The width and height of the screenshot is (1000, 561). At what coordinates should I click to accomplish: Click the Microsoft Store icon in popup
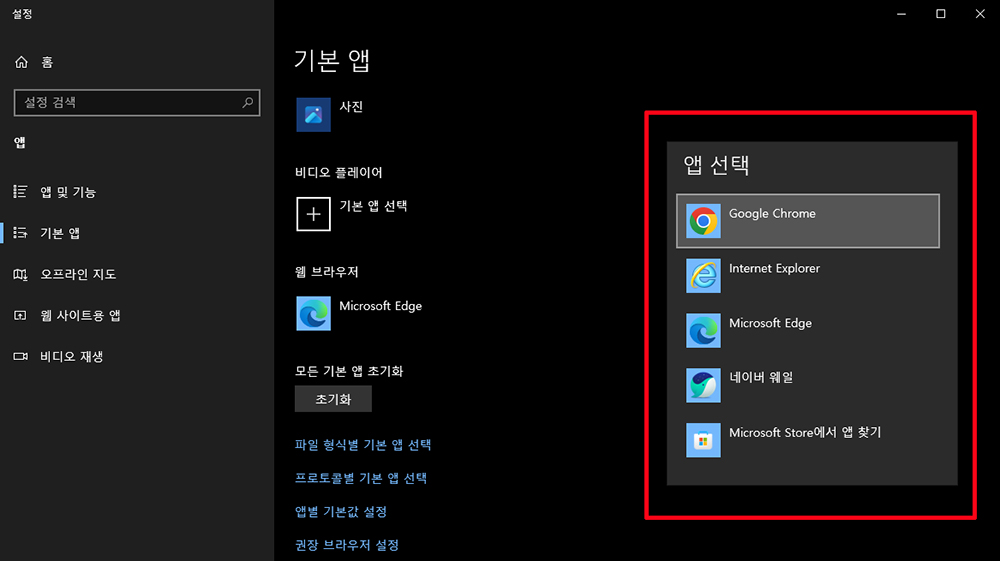point(703,440)
